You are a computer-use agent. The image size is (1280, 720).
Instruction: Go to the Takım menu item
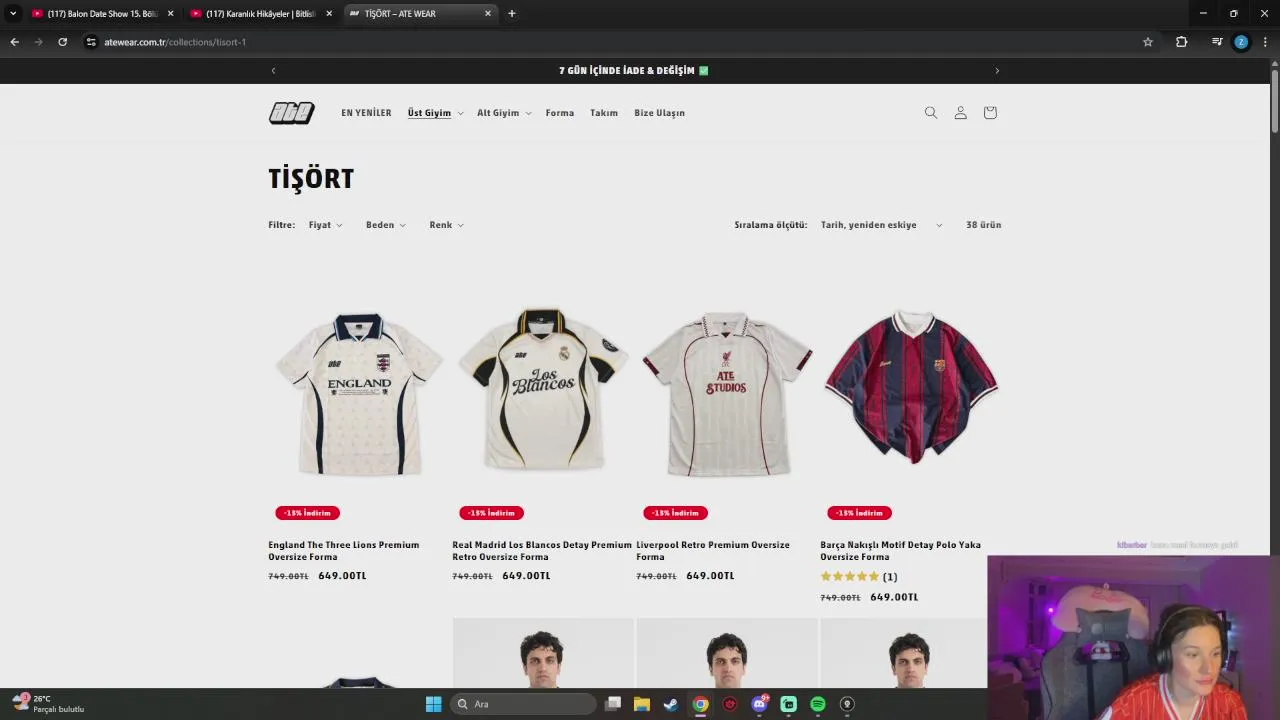(604, 113)
